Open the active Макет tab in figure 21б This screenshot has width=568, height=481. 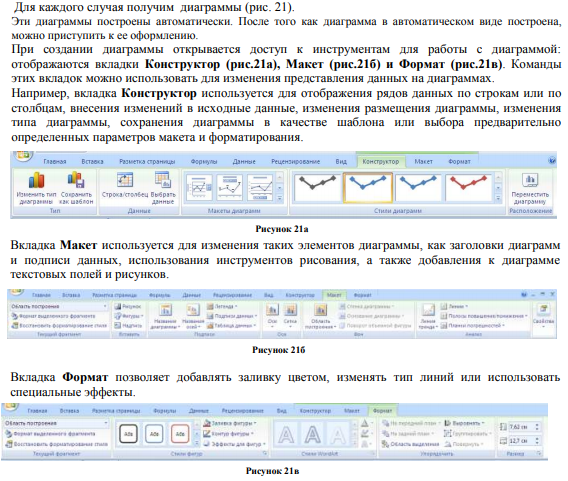coord(334,295)
